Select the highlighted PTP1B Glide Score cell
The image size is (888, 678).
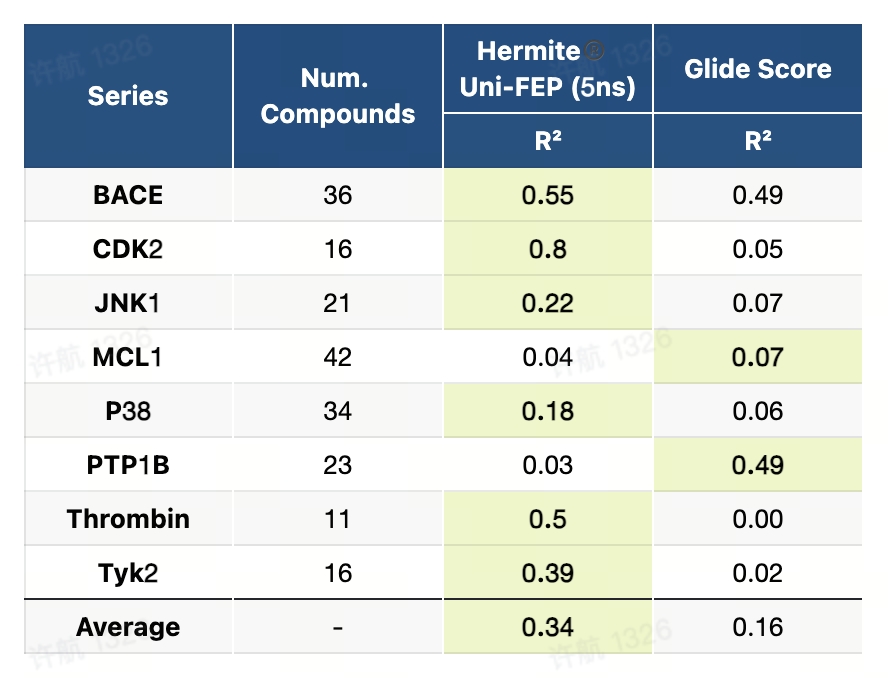pyautogui.click(x=757, y=465)
